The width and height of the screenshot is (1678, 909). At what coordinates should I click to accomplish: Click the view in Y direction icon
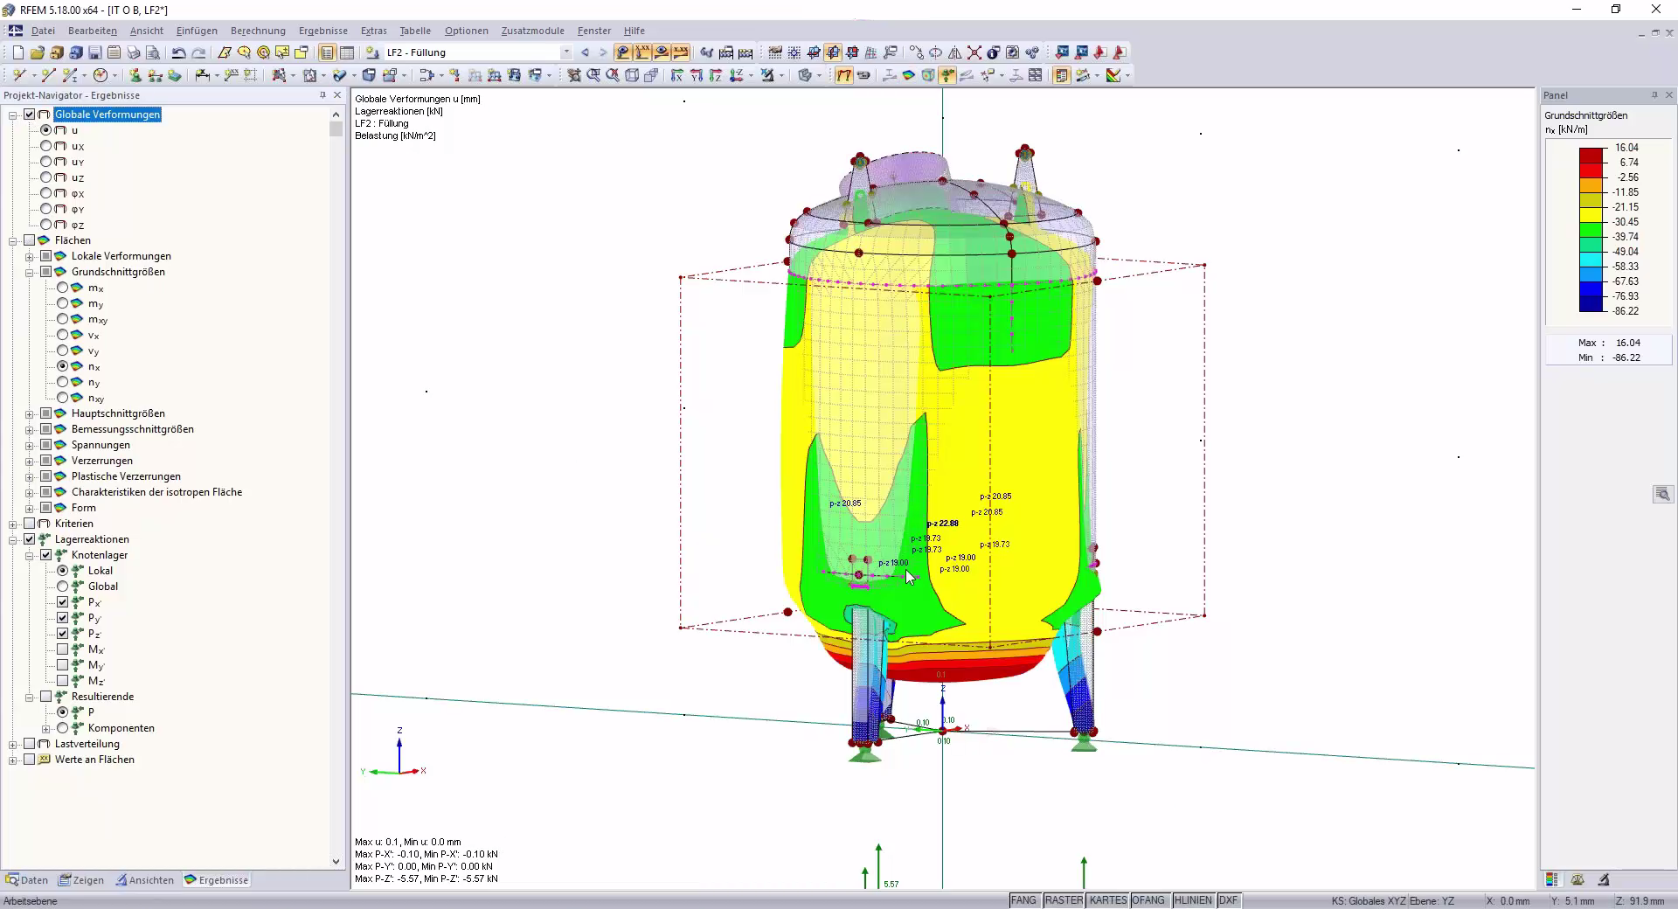pos(696,75)
